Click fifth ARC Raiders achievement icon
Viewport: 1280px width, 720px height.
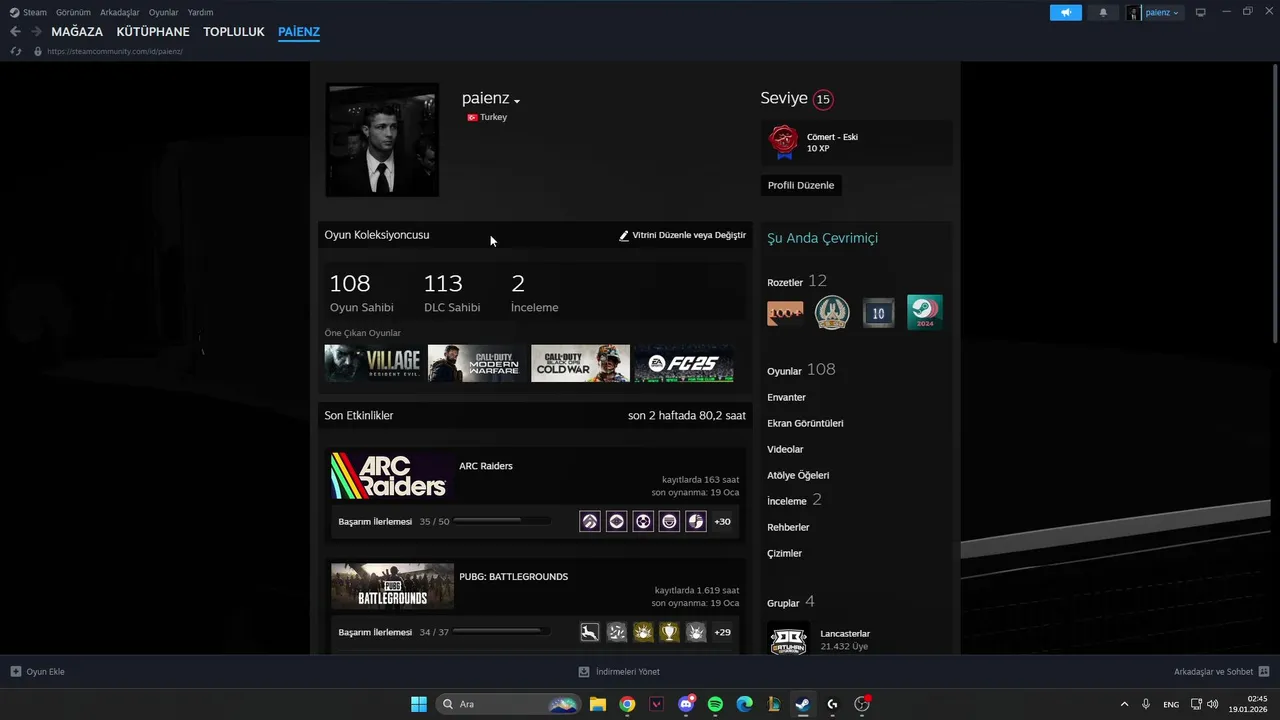pos(696,521)
